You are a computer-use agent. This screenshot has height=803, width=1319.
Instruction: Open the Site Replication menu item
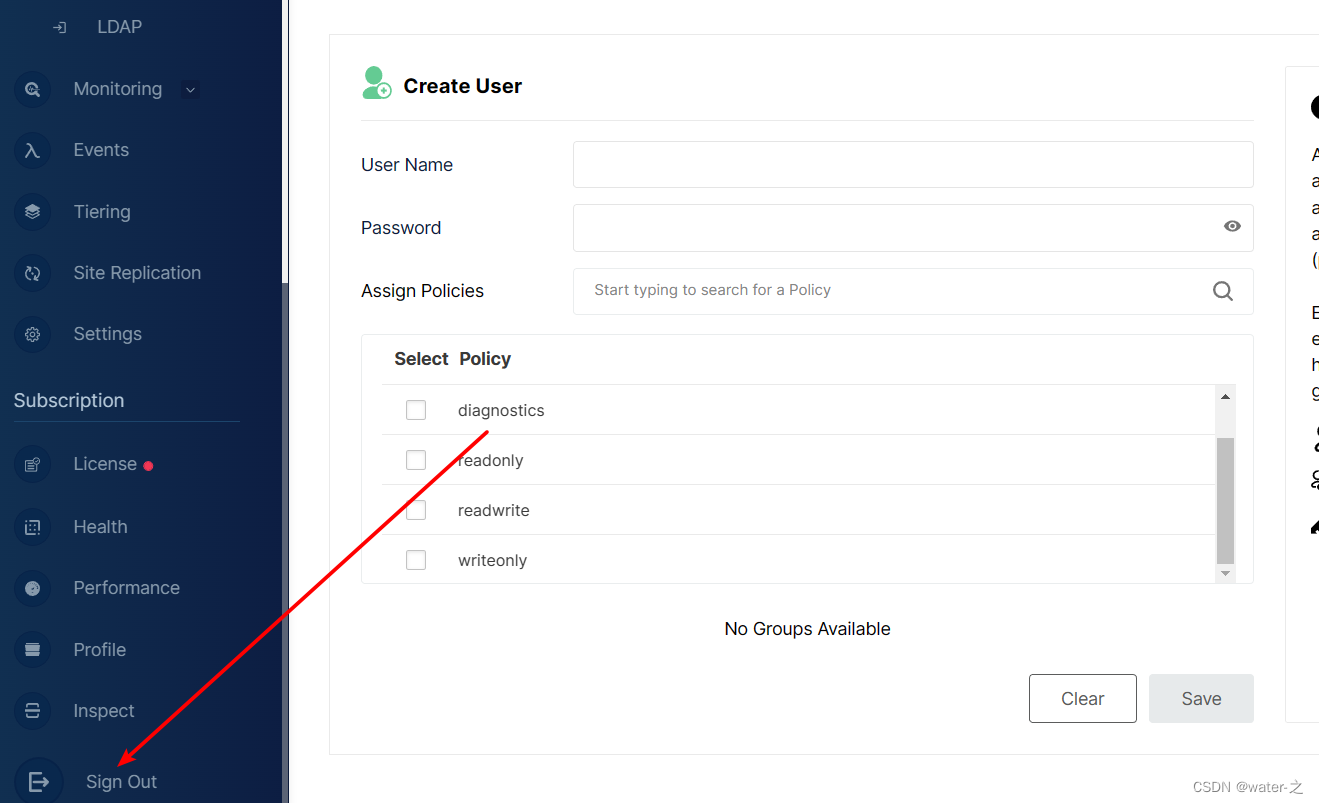pos(137,273)
